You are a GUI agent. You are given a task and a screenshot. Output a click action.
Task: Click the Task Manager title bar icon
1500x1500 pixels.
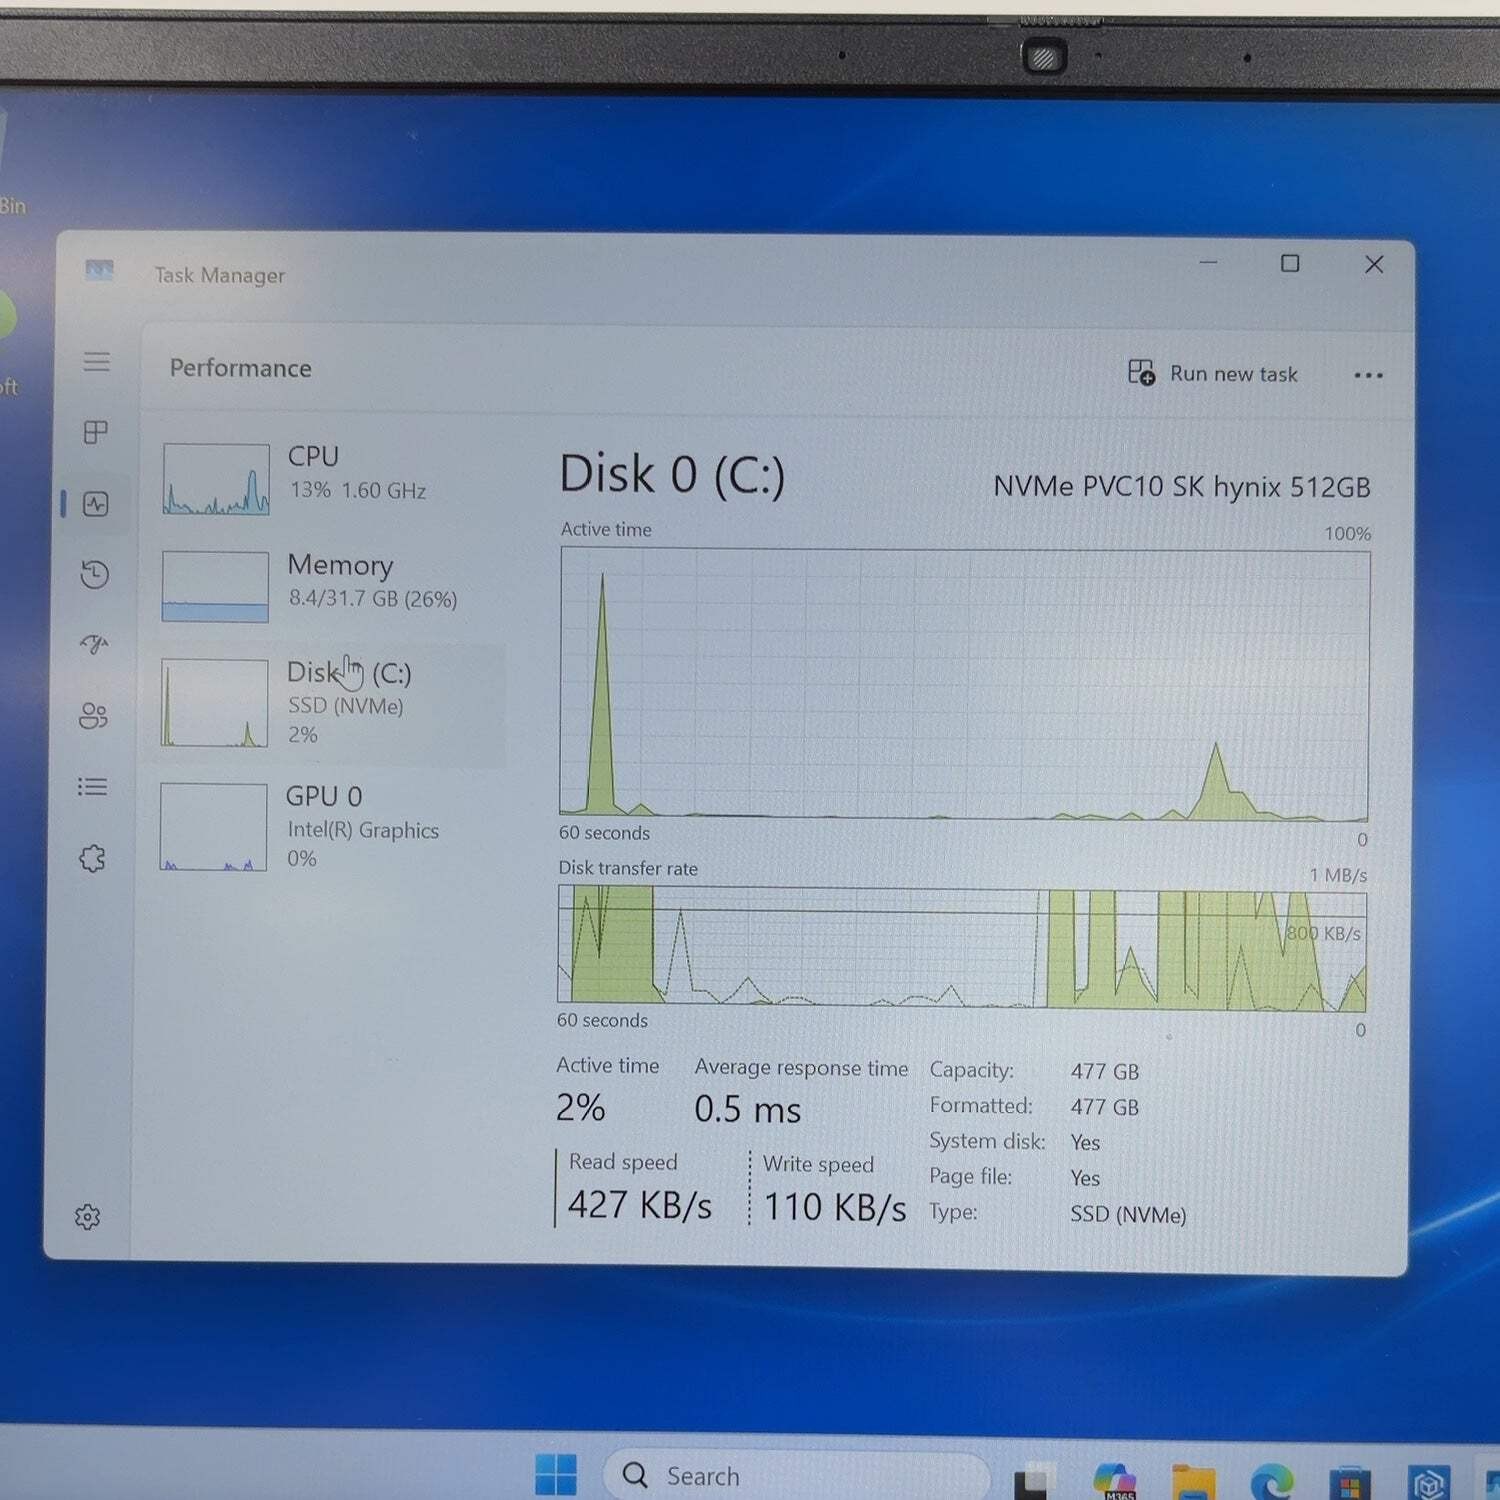(99, 270)
